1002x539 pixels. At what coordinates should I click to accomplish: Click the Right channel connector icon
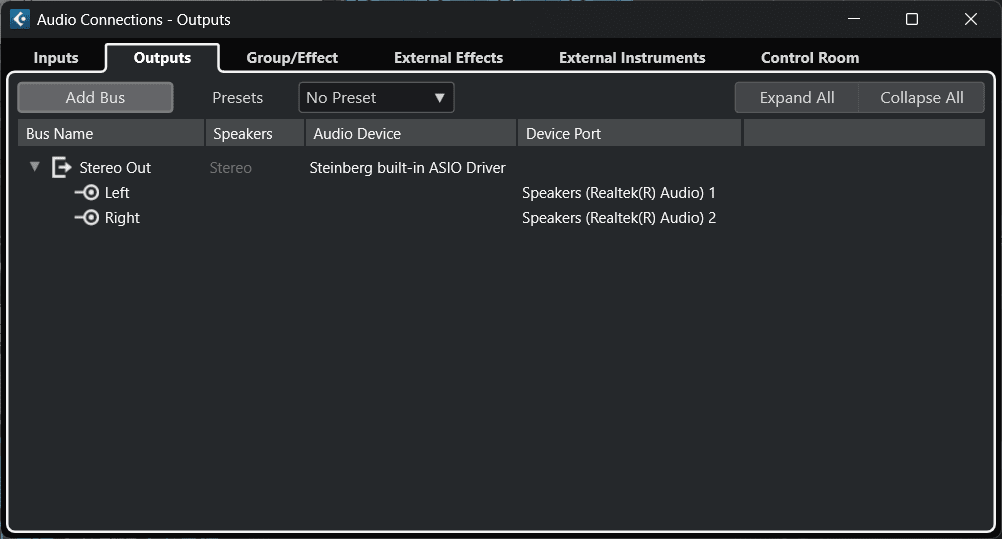pos(88,218)
